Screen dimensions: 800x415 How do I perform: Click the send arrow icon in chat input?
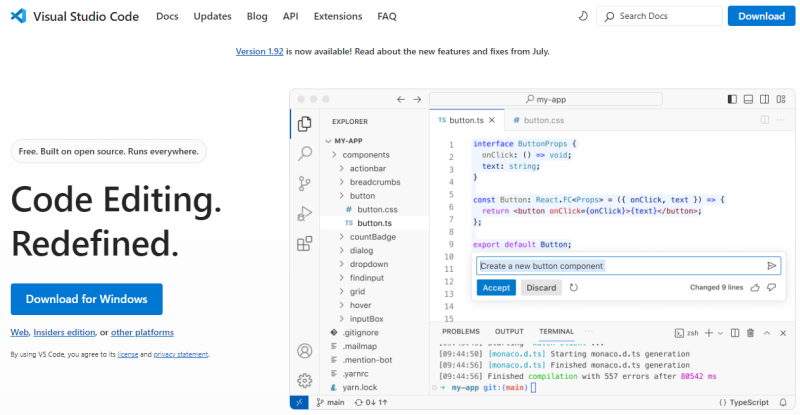pos(771,266)
